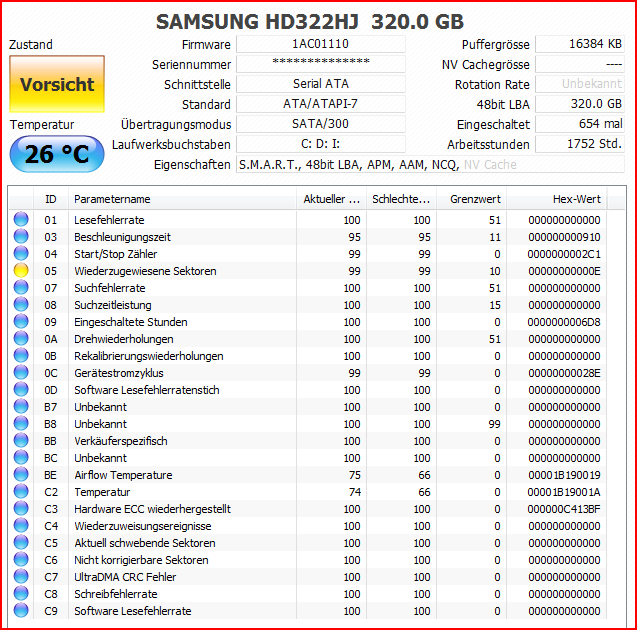Click the 48bit LBA field showing 320.0 GB
The height and width of the screenshot is (630, 637).
[x=580, y=104]
